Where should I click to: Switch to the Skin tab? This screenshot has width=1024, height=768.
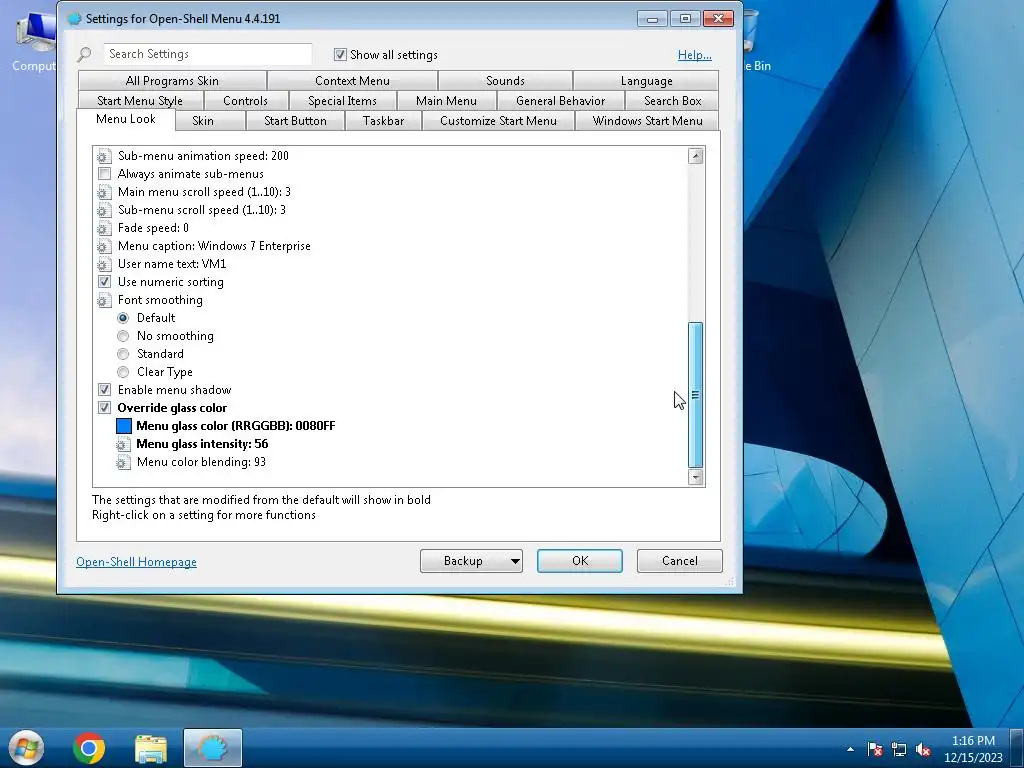pos(210,121)
